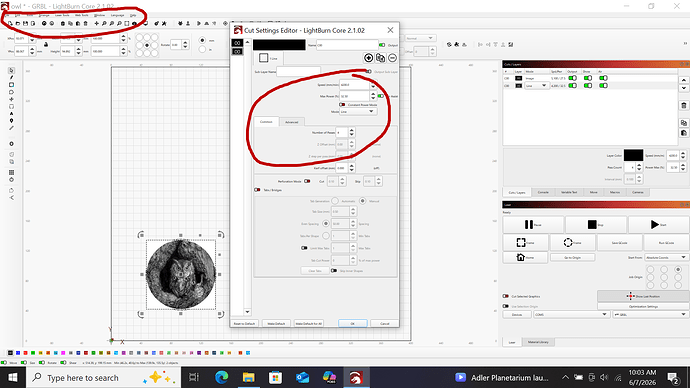
Task: Select the position marker pin tool
Action: 11,121
